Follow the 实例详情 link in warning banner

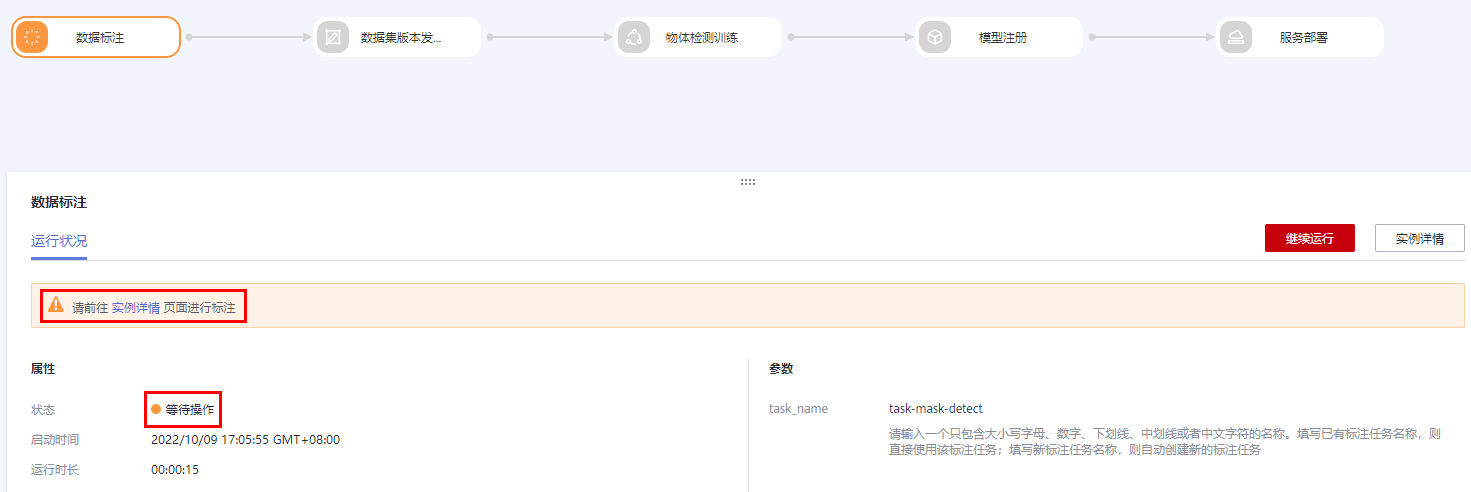(x=135, y=308)
